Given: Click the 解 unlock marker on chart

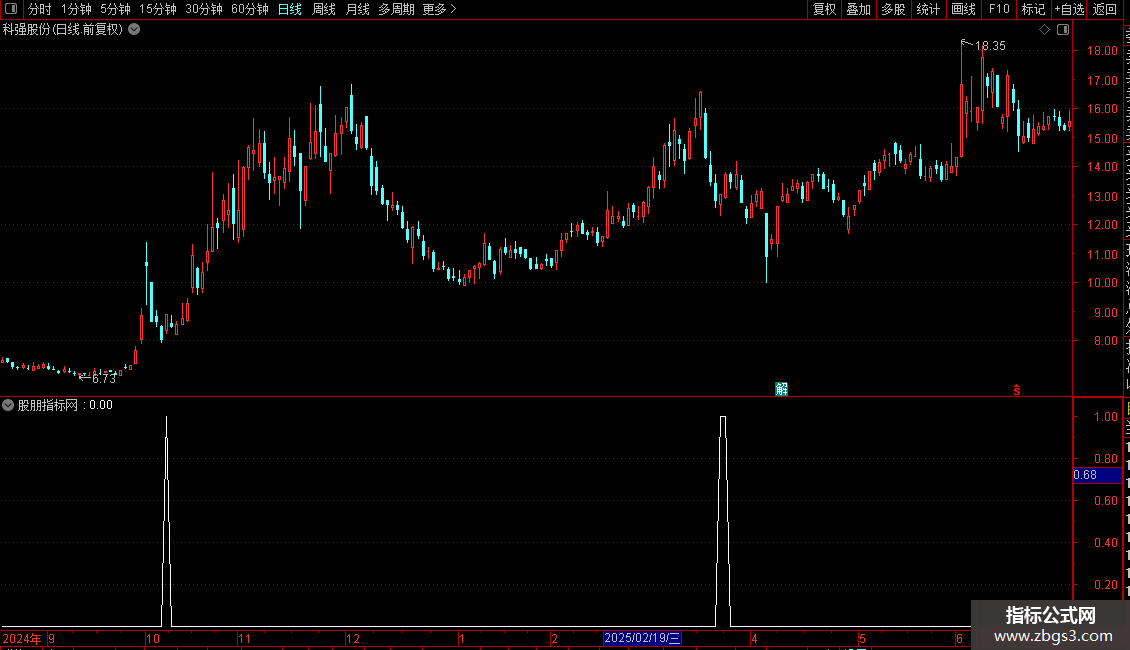Looking at the screenshot, I should [781, 389].
